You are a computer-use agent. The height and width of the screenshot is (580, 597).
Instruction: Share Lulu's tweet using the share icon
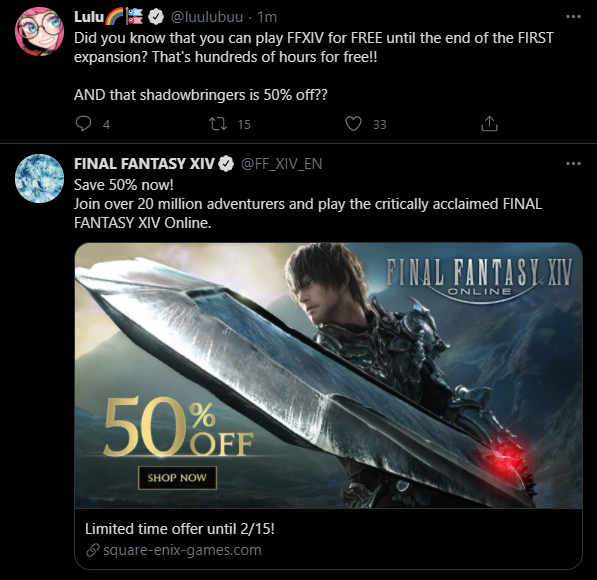[489, 123]
